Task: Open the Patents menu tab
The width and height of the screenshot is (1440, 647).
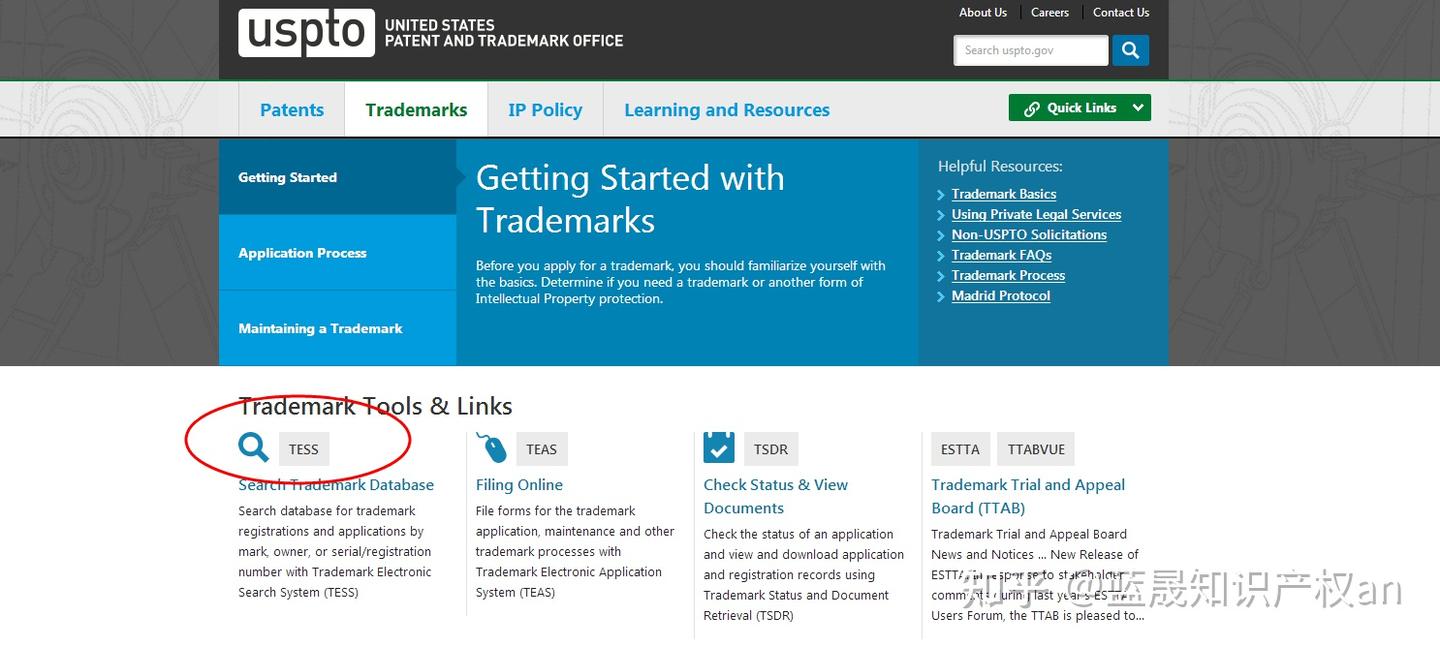Action: (x=292, y=109)
